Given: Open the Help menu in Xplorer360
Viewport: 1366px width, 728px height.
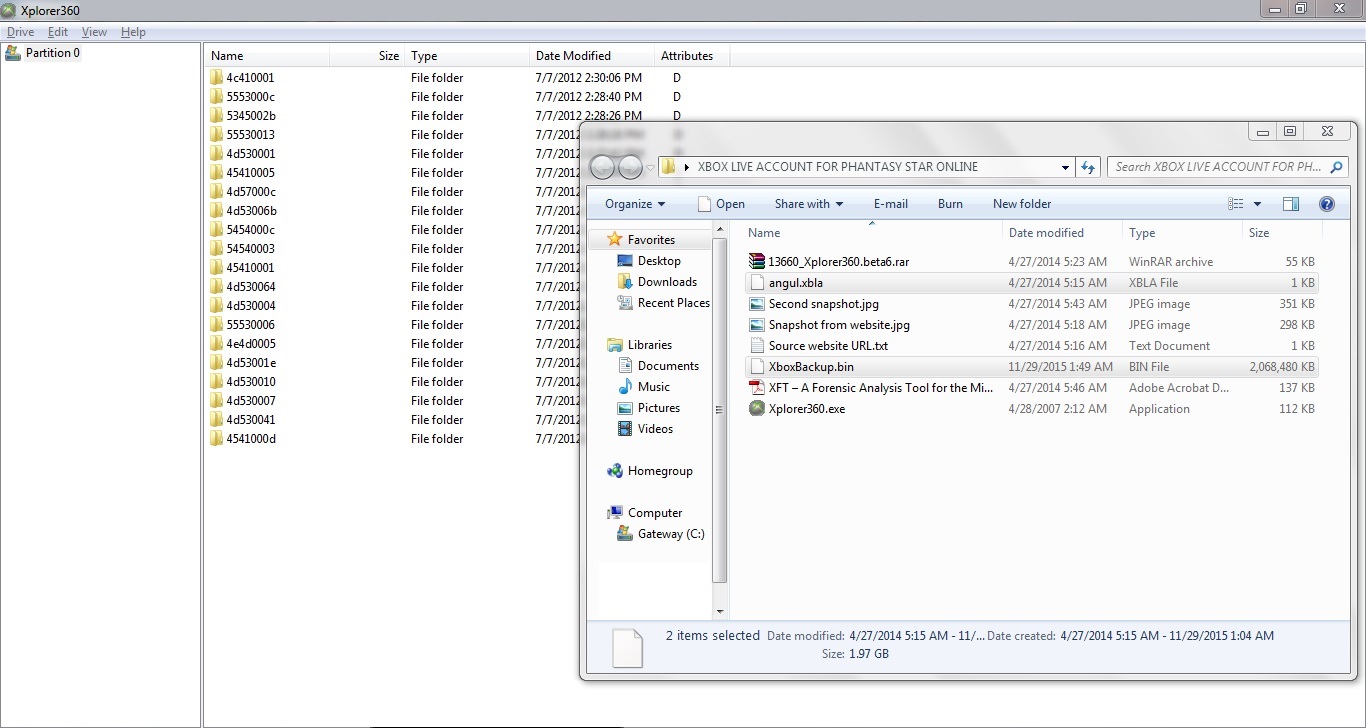Looking at the screenshot, I should [133, 32].
